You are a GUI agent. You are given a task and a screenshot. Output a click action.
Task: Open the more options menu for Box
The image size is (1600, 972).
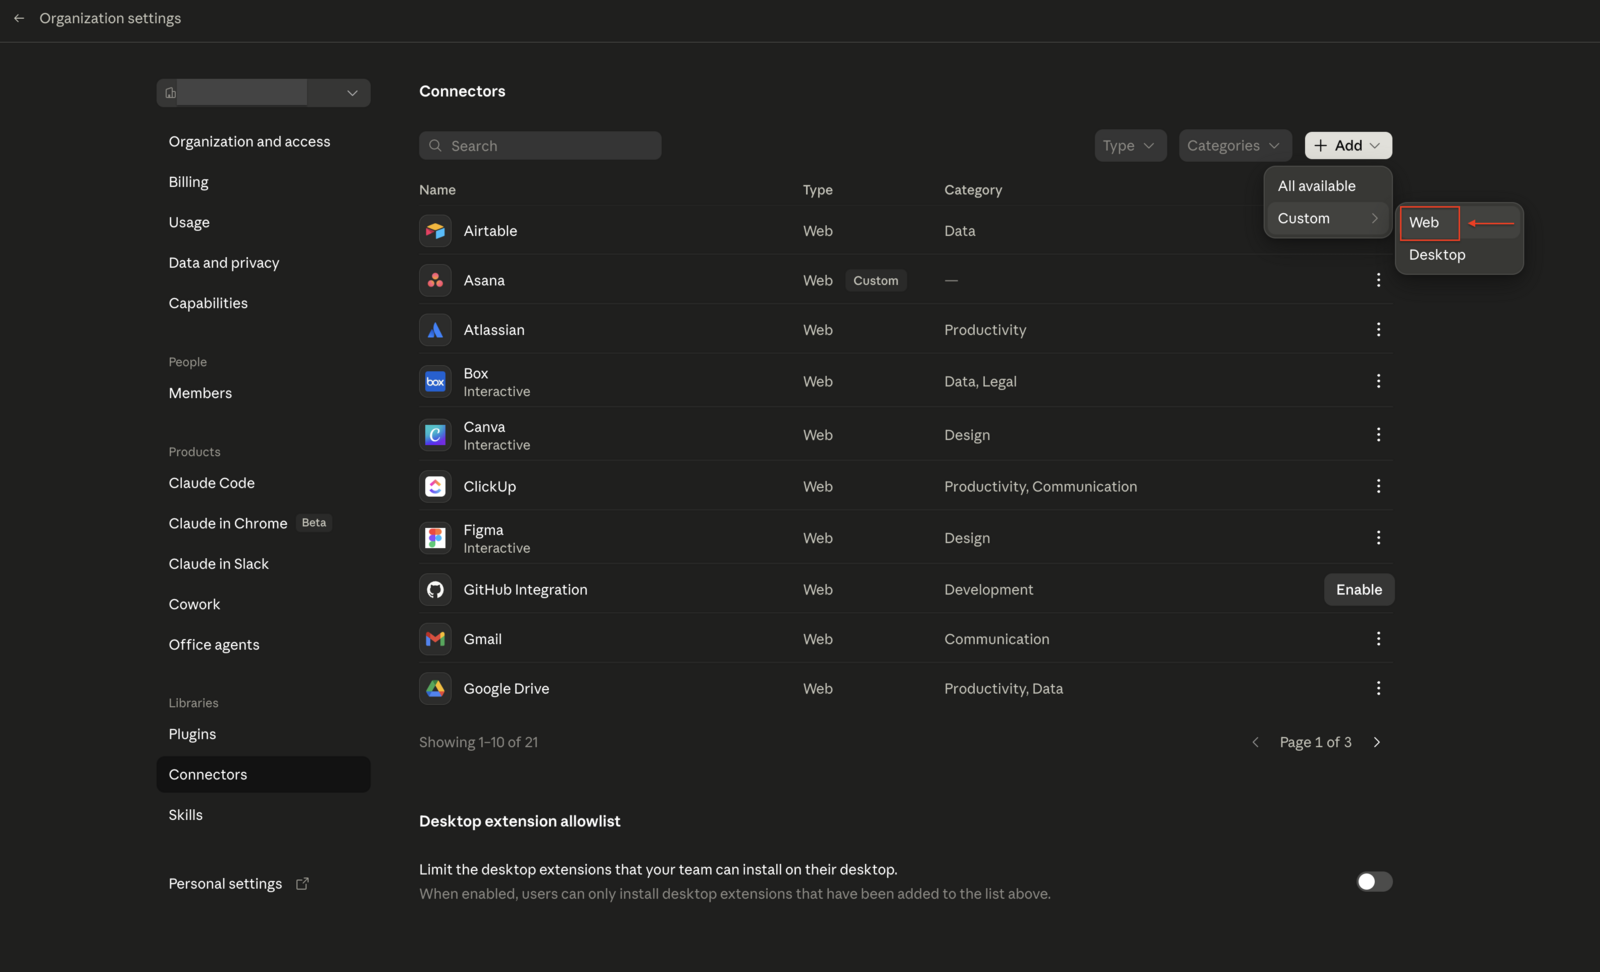tap(1378, 382)
